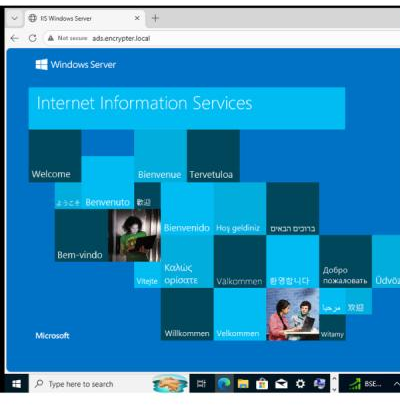The height and width of the screenshot is (420, 400).
Task: Open Microsoft Store from the taskbar
Action: 262,384
